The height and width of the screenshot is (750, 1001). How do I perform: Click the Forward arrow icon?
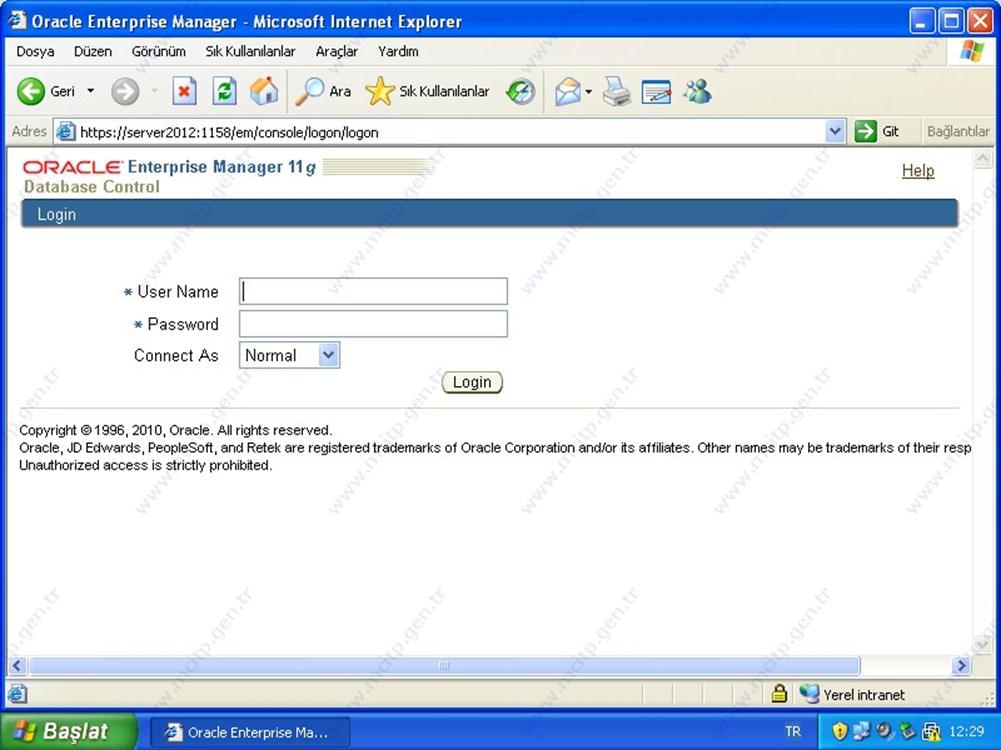click(x=124, y=92)
